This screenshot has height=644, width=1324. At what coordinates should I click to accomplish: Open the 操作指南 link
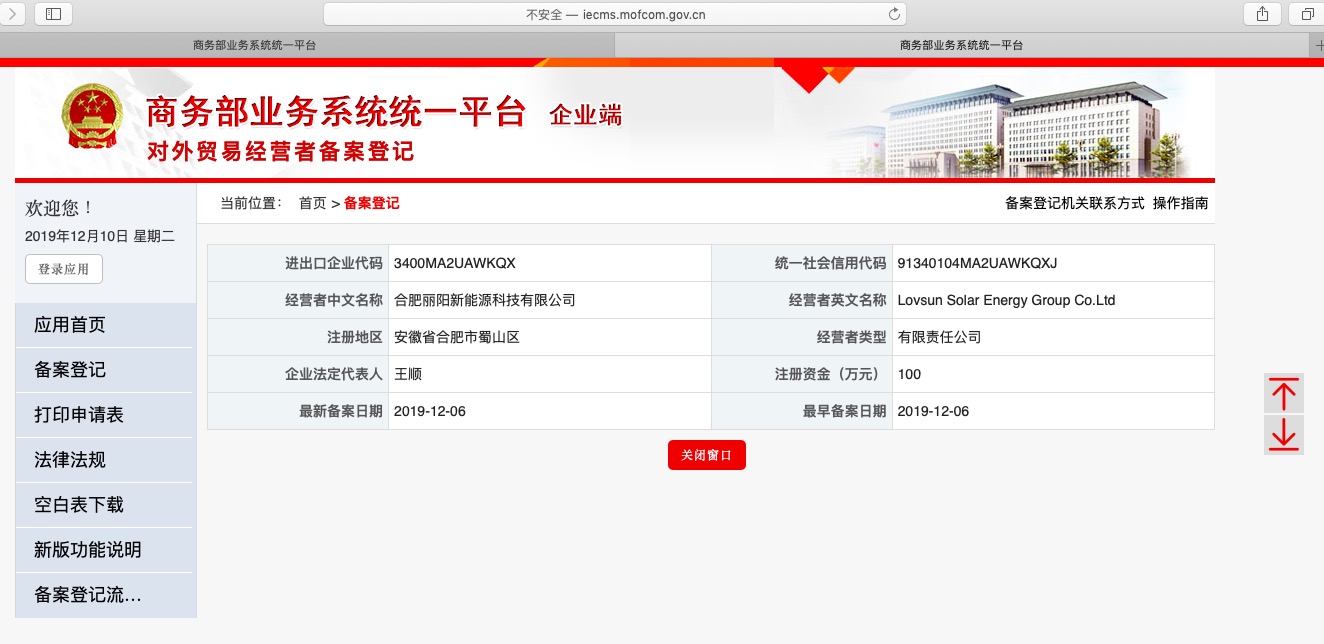click(1180, 203)
